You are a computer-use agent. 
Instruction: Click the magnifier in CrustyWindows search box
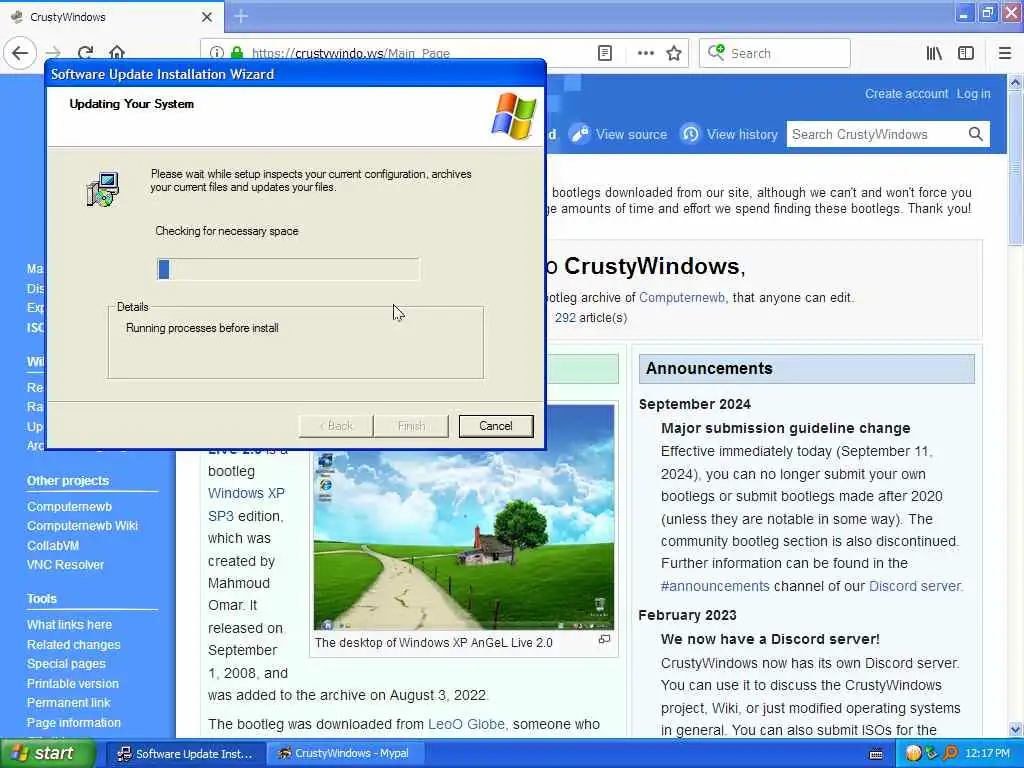pos(976,134)
